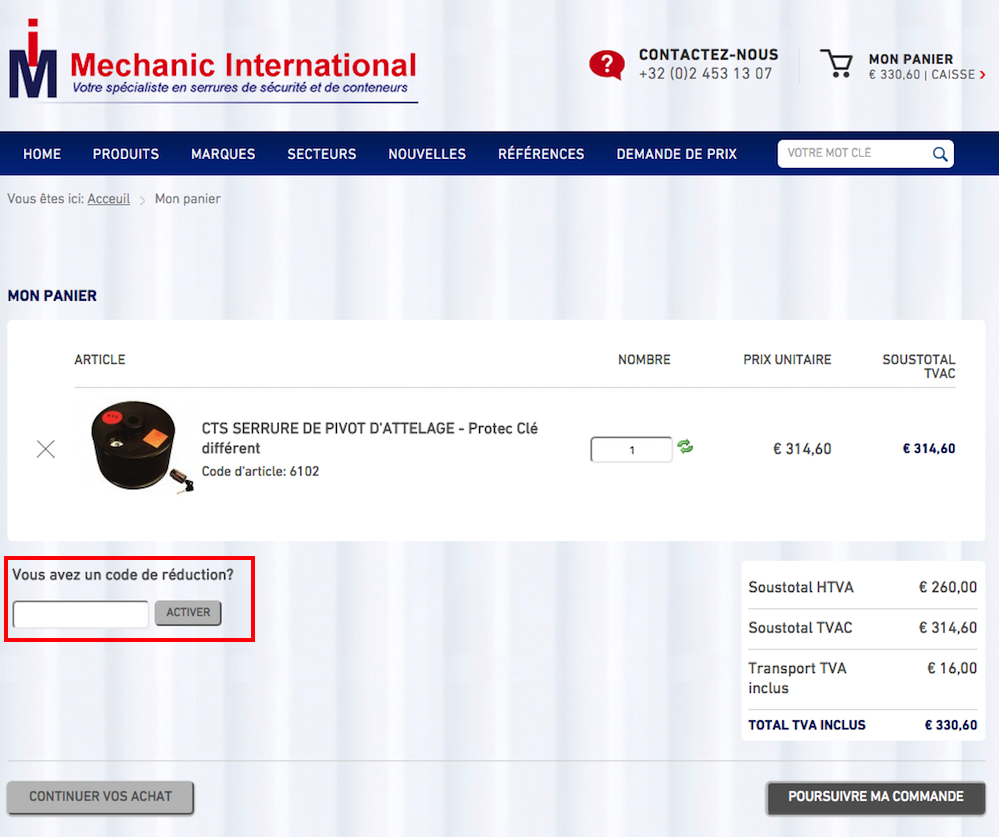Click the Mechanic International logo
Viewport: 999px width, 837px height.
212,62
